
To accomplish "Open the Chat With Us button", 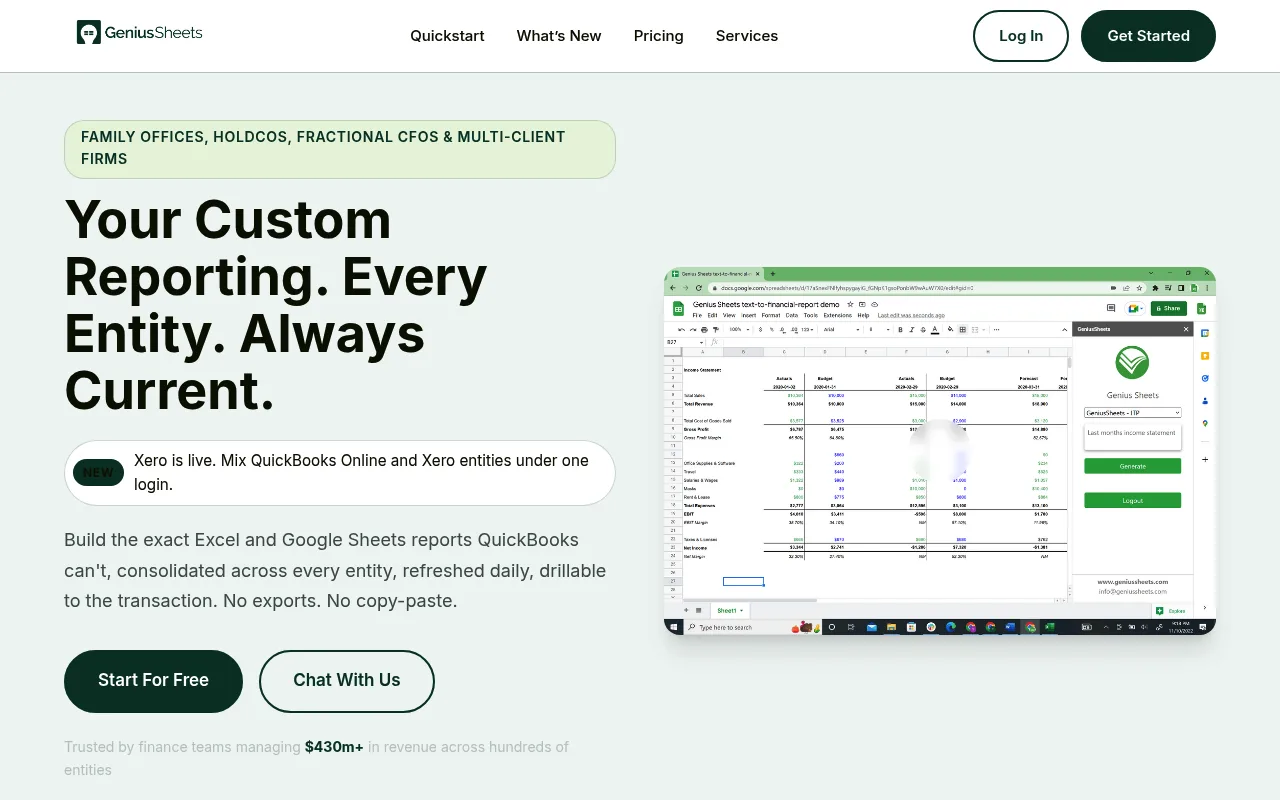I will [x=347, y=681].
